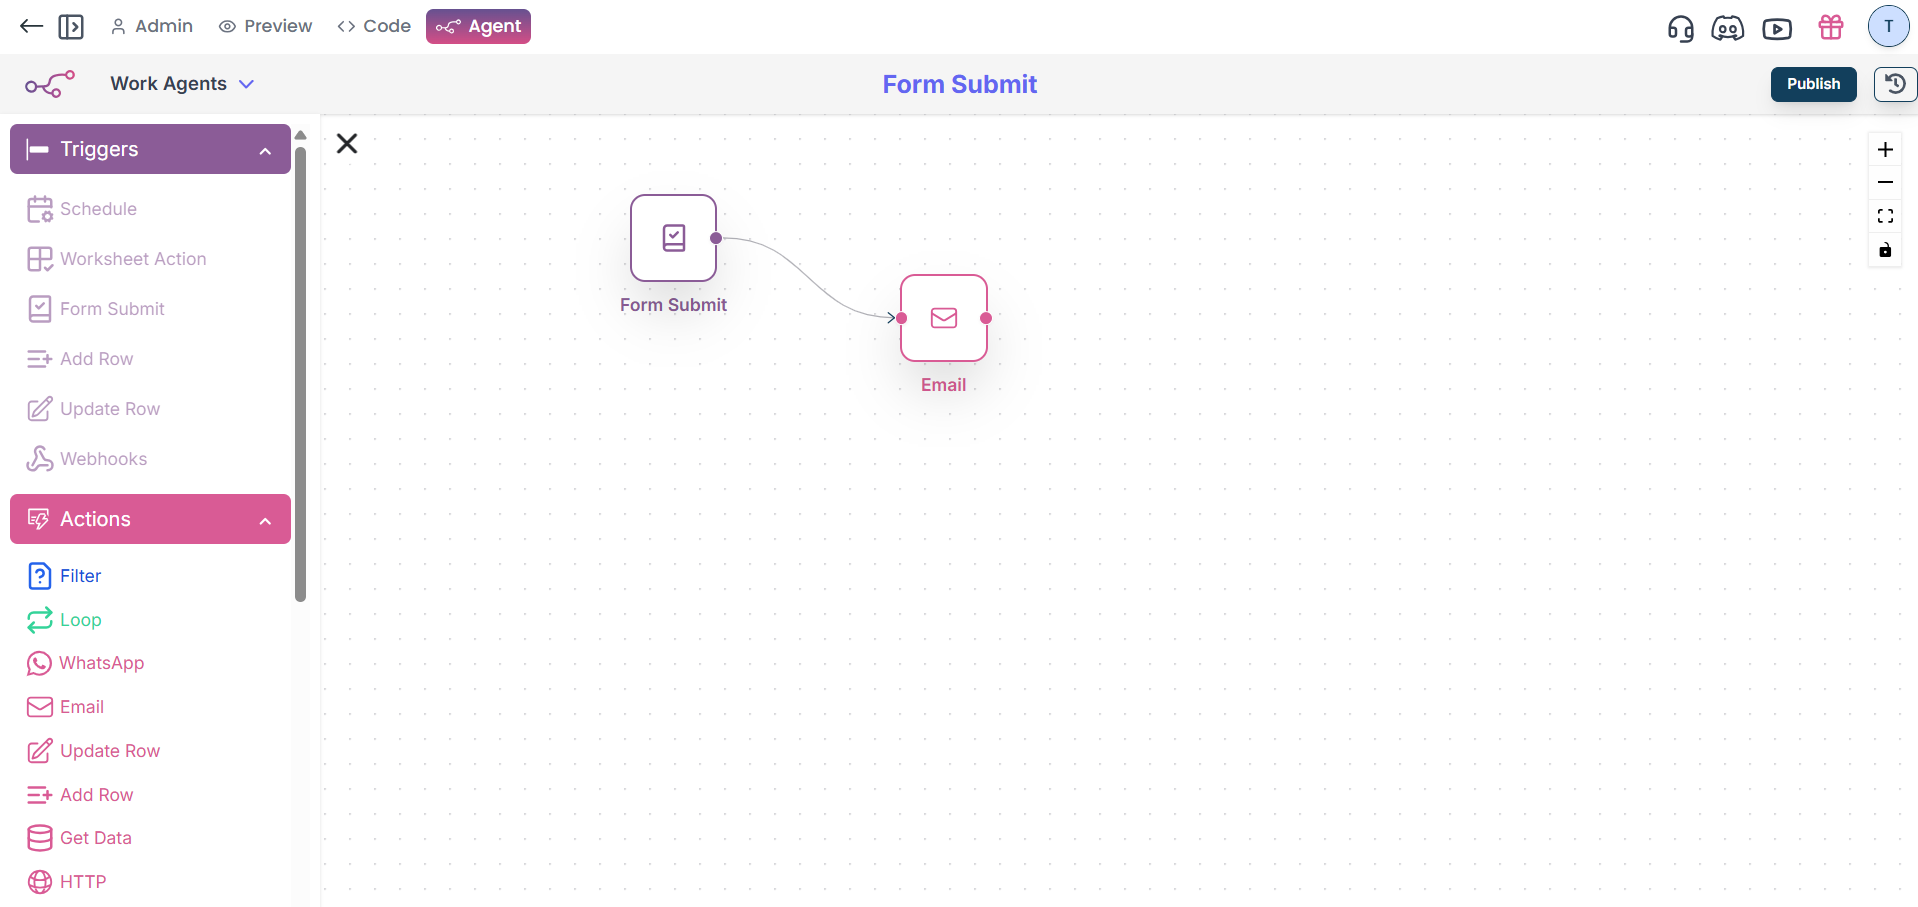Select the Email node on canvas

click(943, 318)
